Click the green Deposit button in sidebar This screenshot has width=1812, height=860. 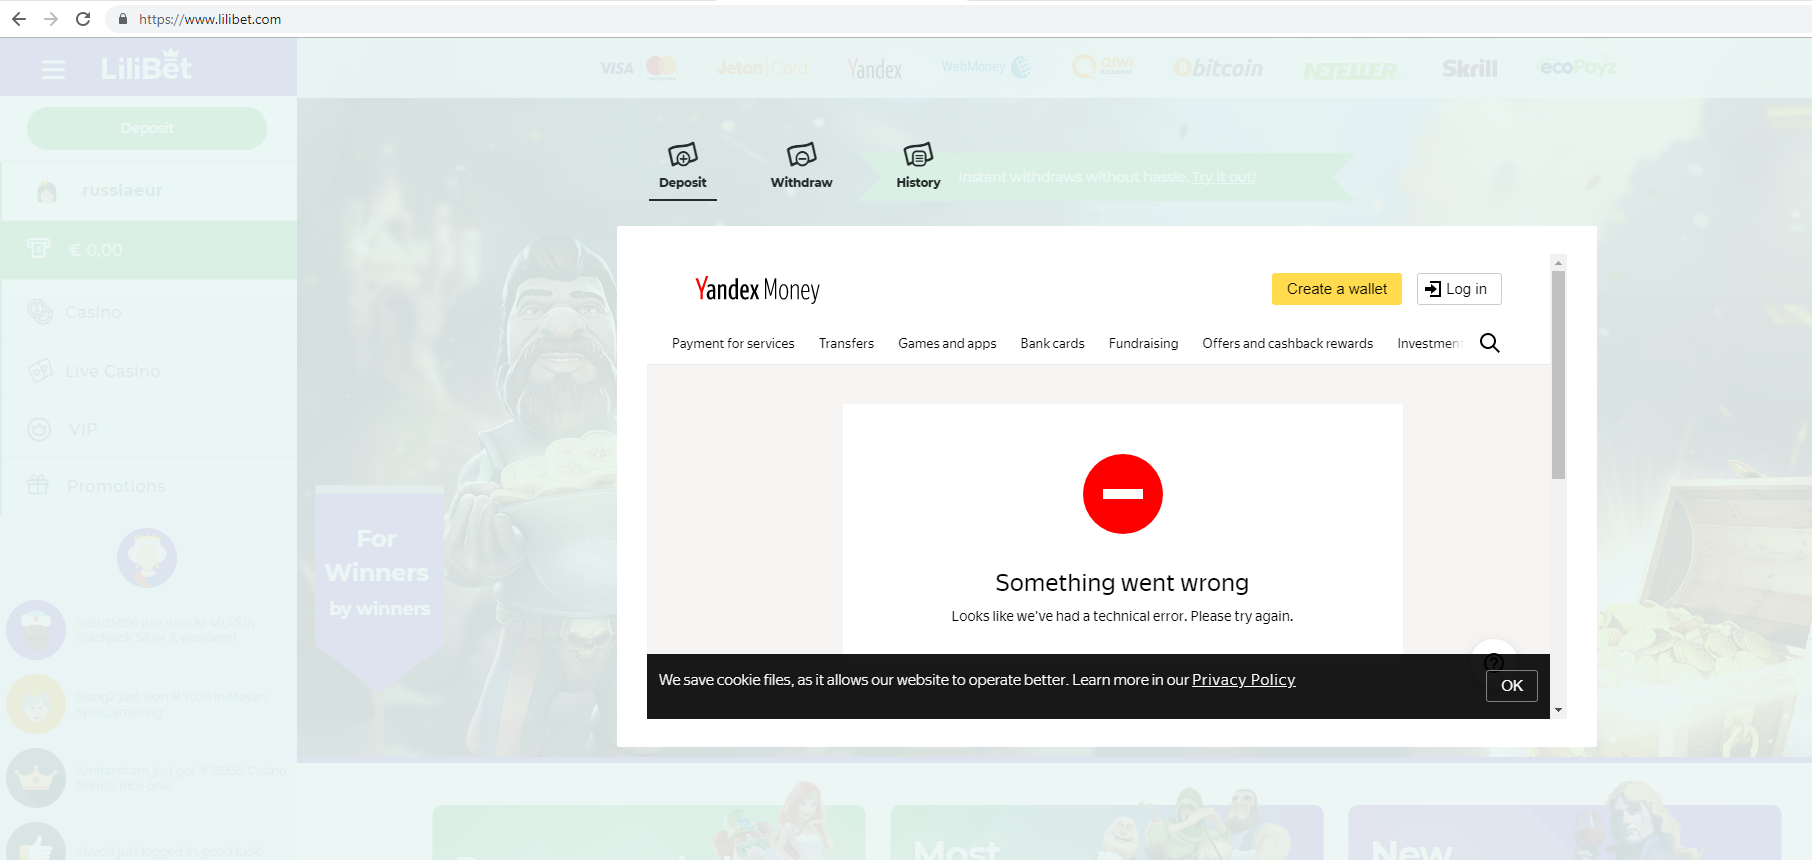pyautogui.click(x=147, y=128)
